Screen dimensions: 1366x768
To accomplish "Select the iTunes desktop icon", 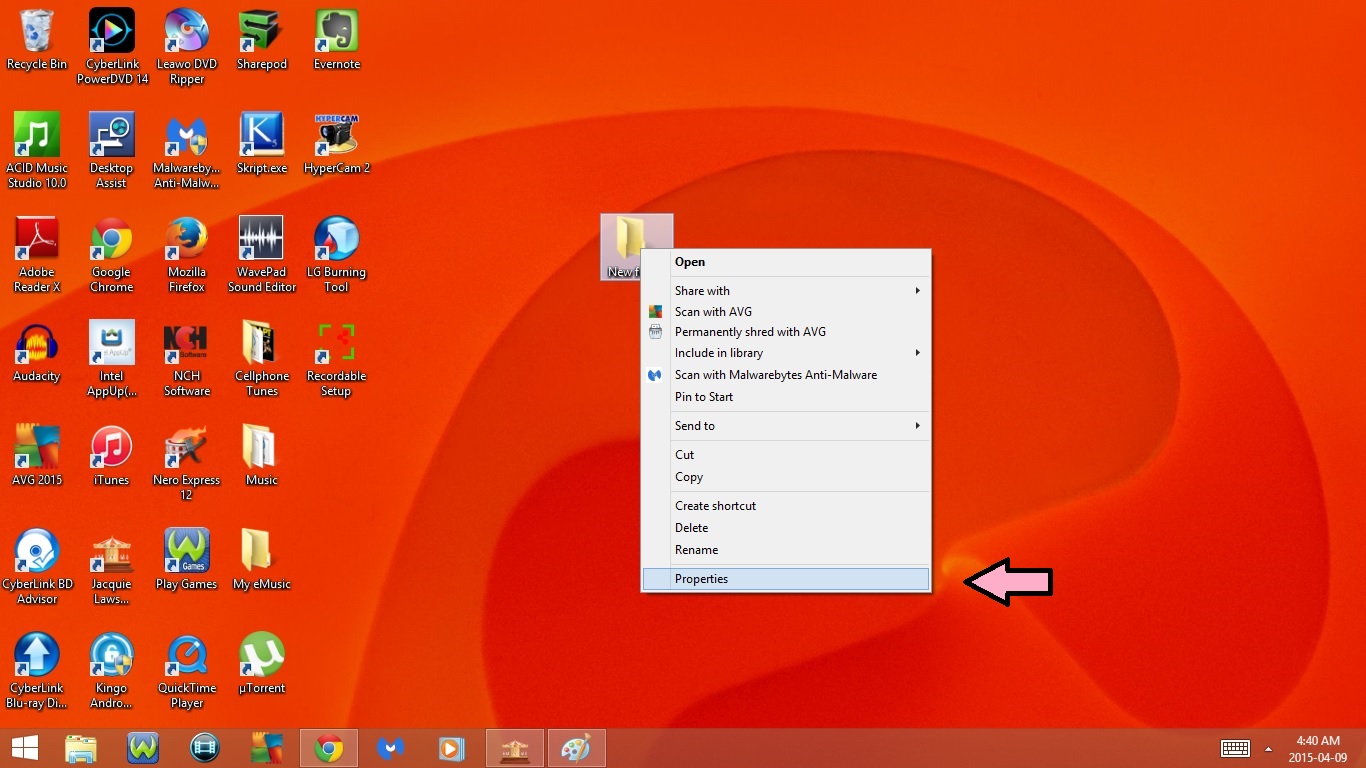I will (x=112, y=457).
